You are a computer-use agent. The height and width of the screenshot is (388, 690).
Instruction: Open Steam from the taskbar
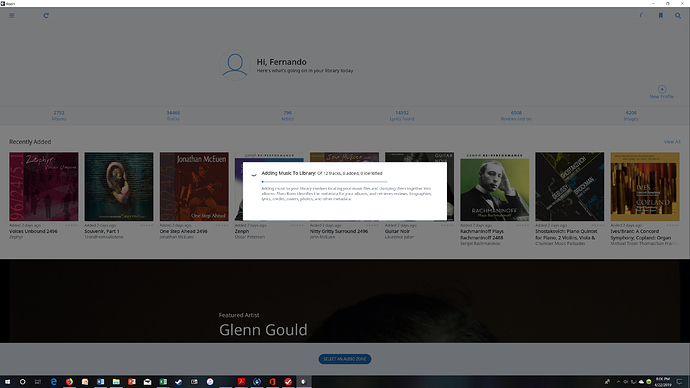pyautogui.click(x=179, y=382)
